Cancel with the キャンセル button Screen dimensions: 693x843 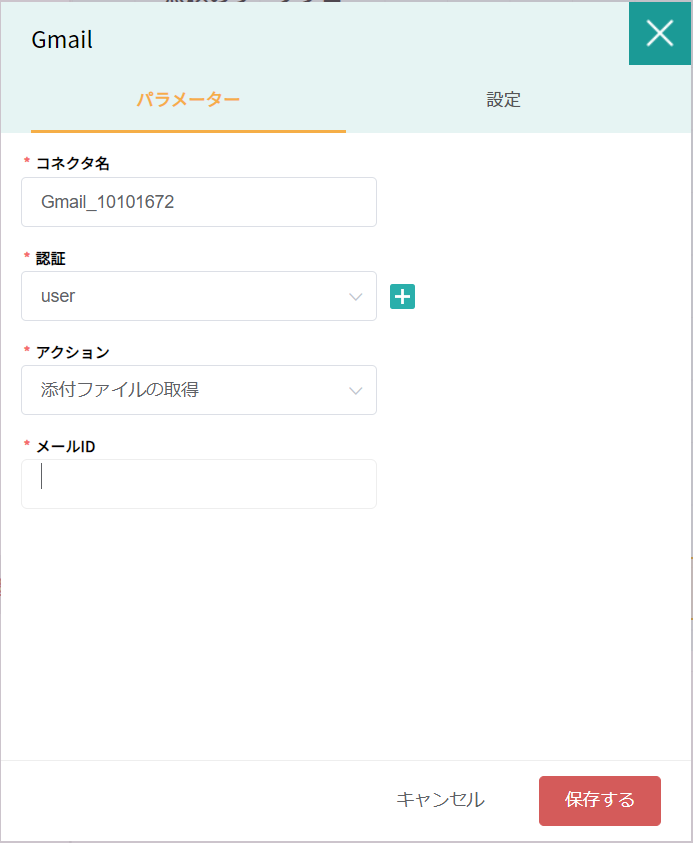tap(441, 800)
